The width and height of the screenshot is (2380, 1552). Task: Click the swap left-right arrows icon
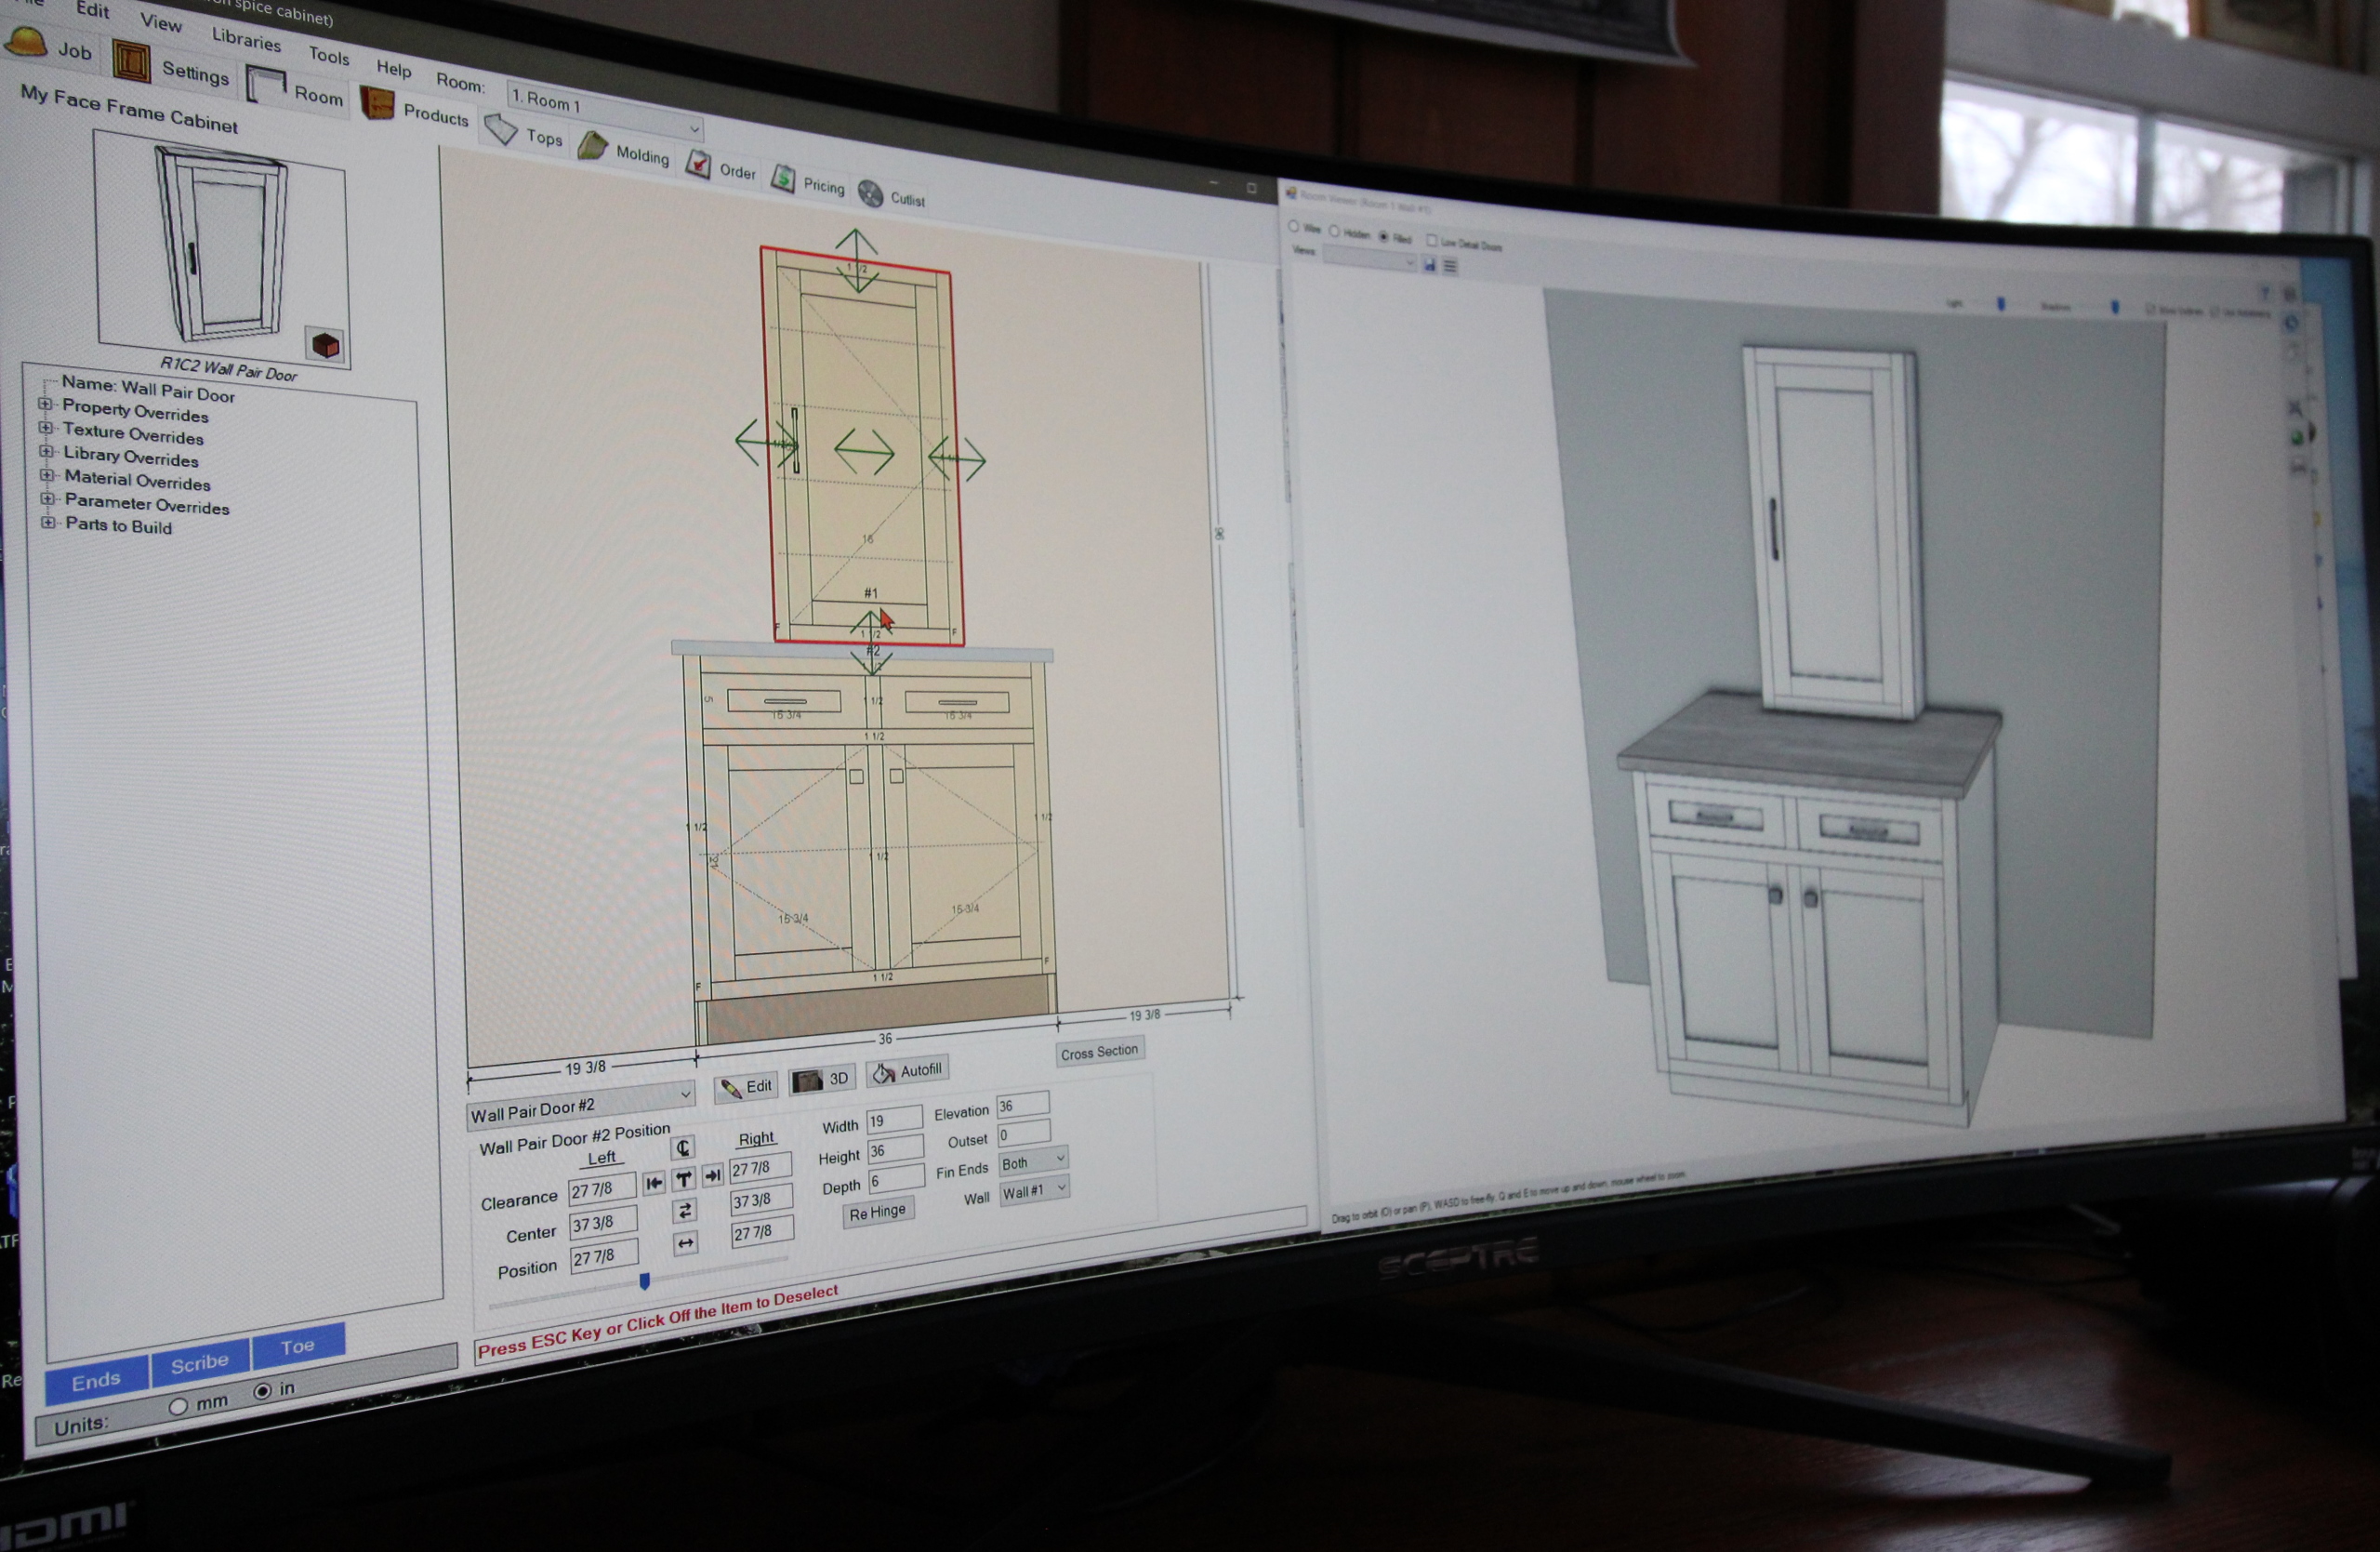tap(685, 1211)
